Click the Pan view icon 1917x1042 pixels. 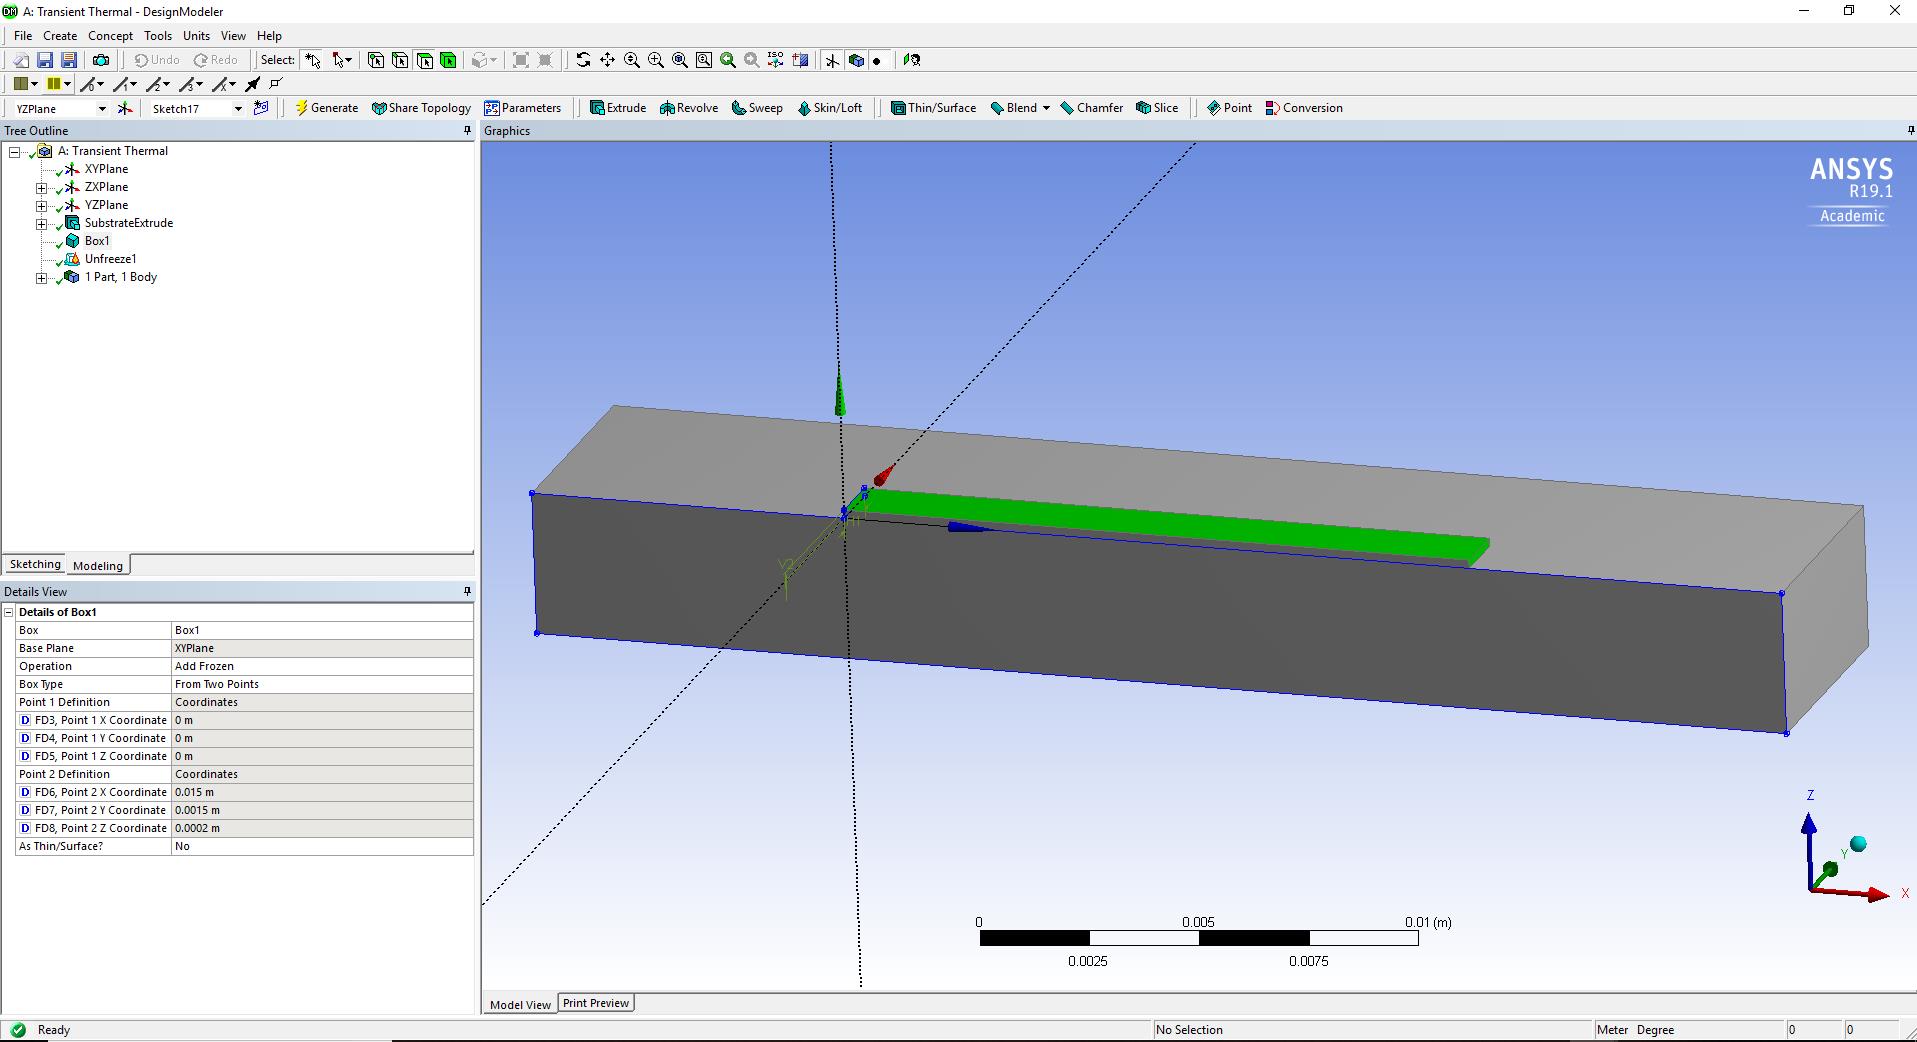607,60
